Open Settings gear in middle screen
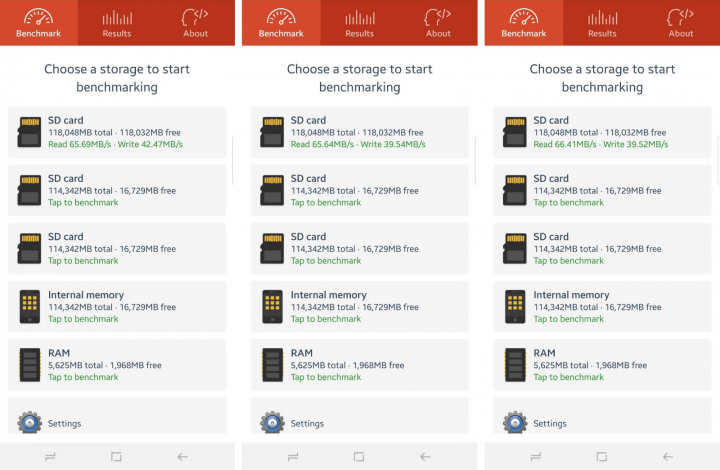The image size is (720, 470). tap(272, 423)
